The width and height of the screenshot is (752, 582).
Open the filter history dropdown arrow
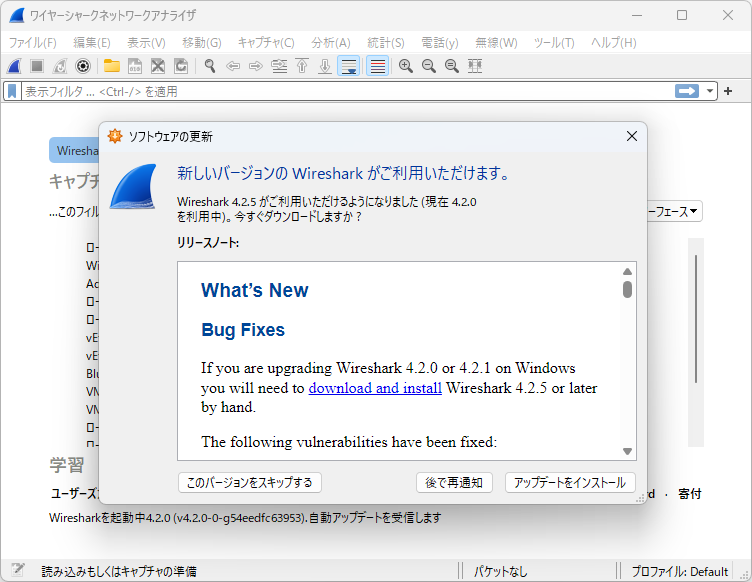point(709,91)
